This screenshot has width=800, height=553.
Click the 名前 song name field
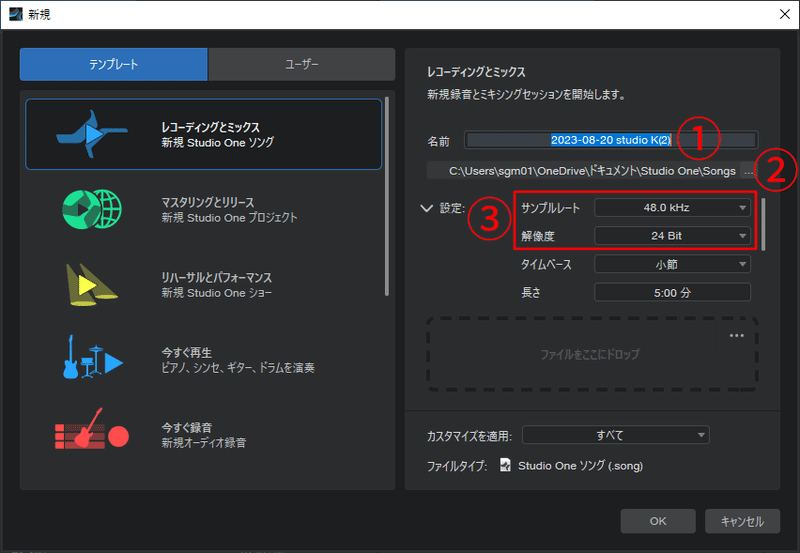point(611,140)
